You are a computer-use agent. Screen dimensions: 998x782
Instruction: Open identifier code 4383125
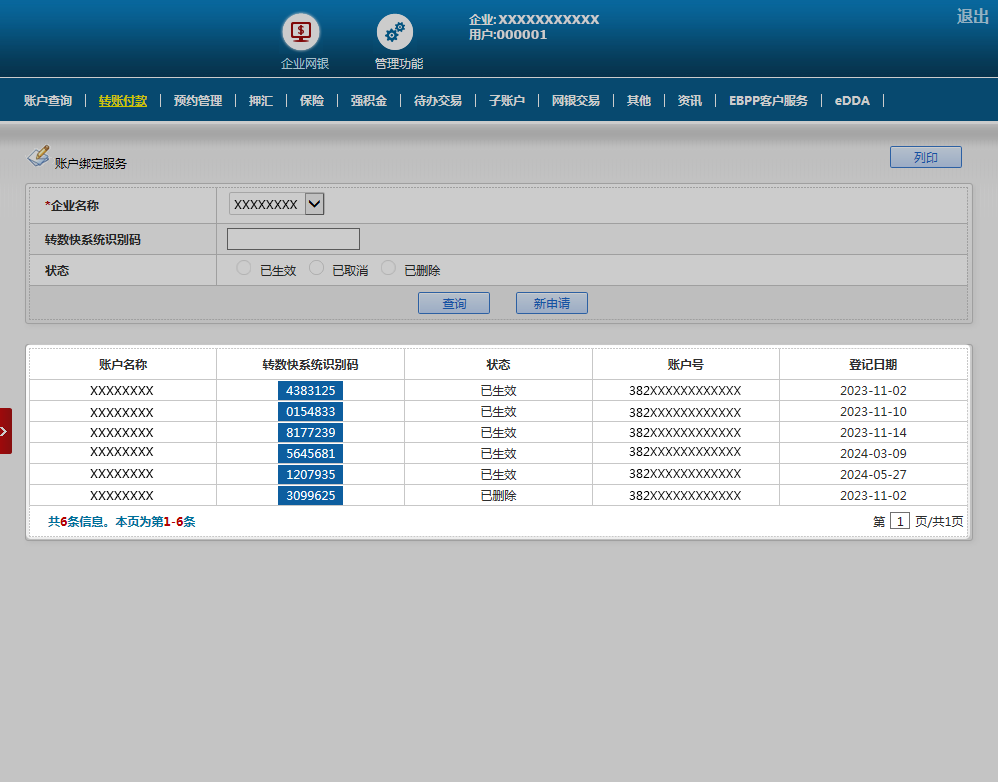tap(310, 390)
